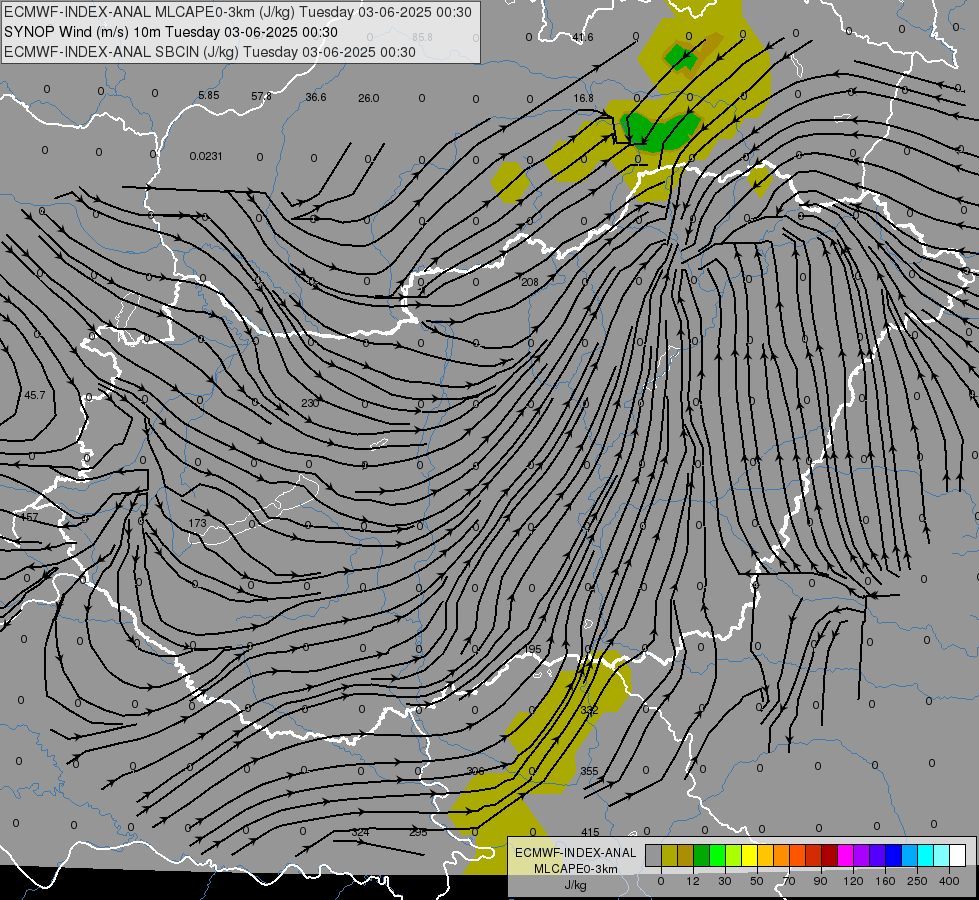Click the map value 230
The image size is (979, 900).
[310, 403]
